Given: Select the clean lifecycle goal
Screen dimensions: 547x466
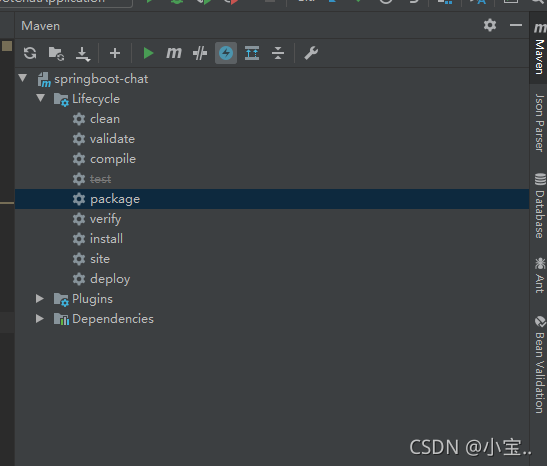Looking at the screenshot, I should tap(105, 119).
